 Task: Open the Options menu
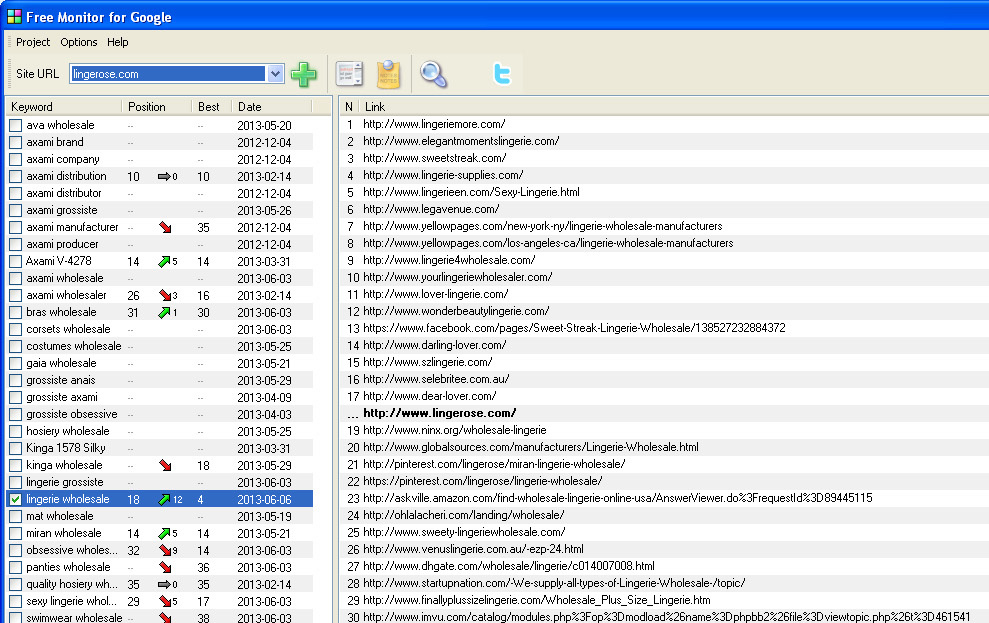coord(79,42)
